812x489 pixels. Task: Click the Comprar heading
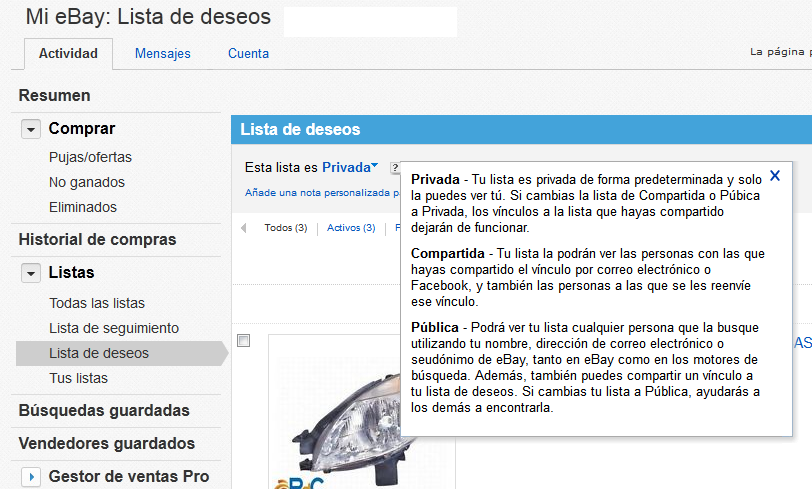coord(82,128)
